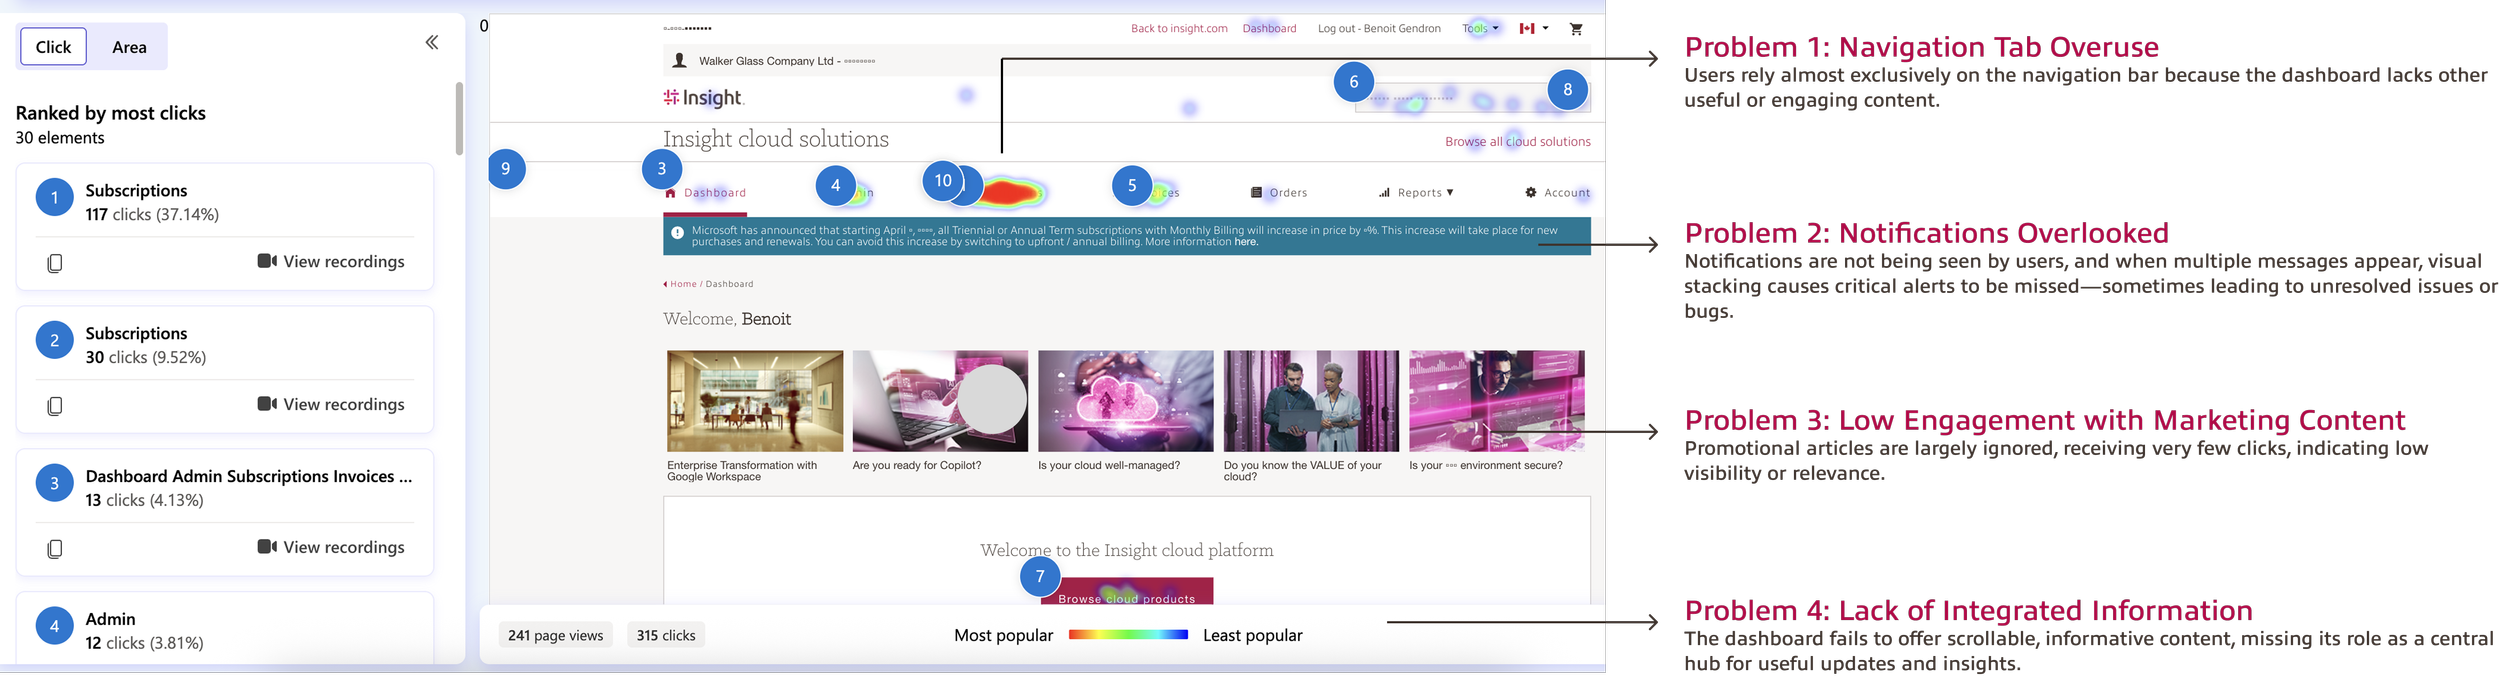Screen dimensions: 2500x682
Task: Select heatmap marker 3 near Dashboard
Action: coord(661,169)
